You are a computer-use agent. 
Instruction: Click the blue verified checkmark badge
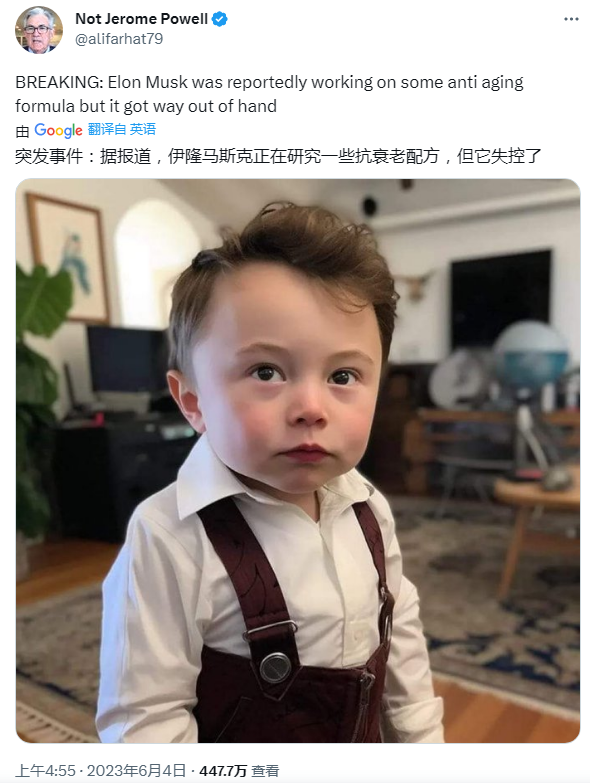click(220, 19)
